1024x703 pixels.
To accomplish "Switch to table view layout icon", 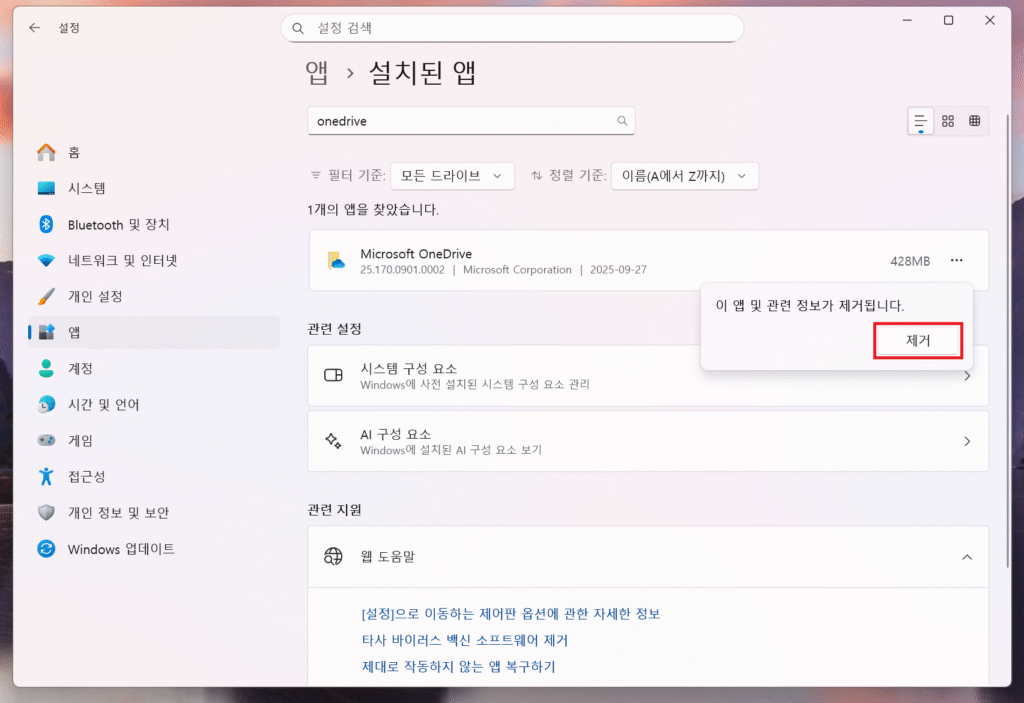I will [975, 121].
